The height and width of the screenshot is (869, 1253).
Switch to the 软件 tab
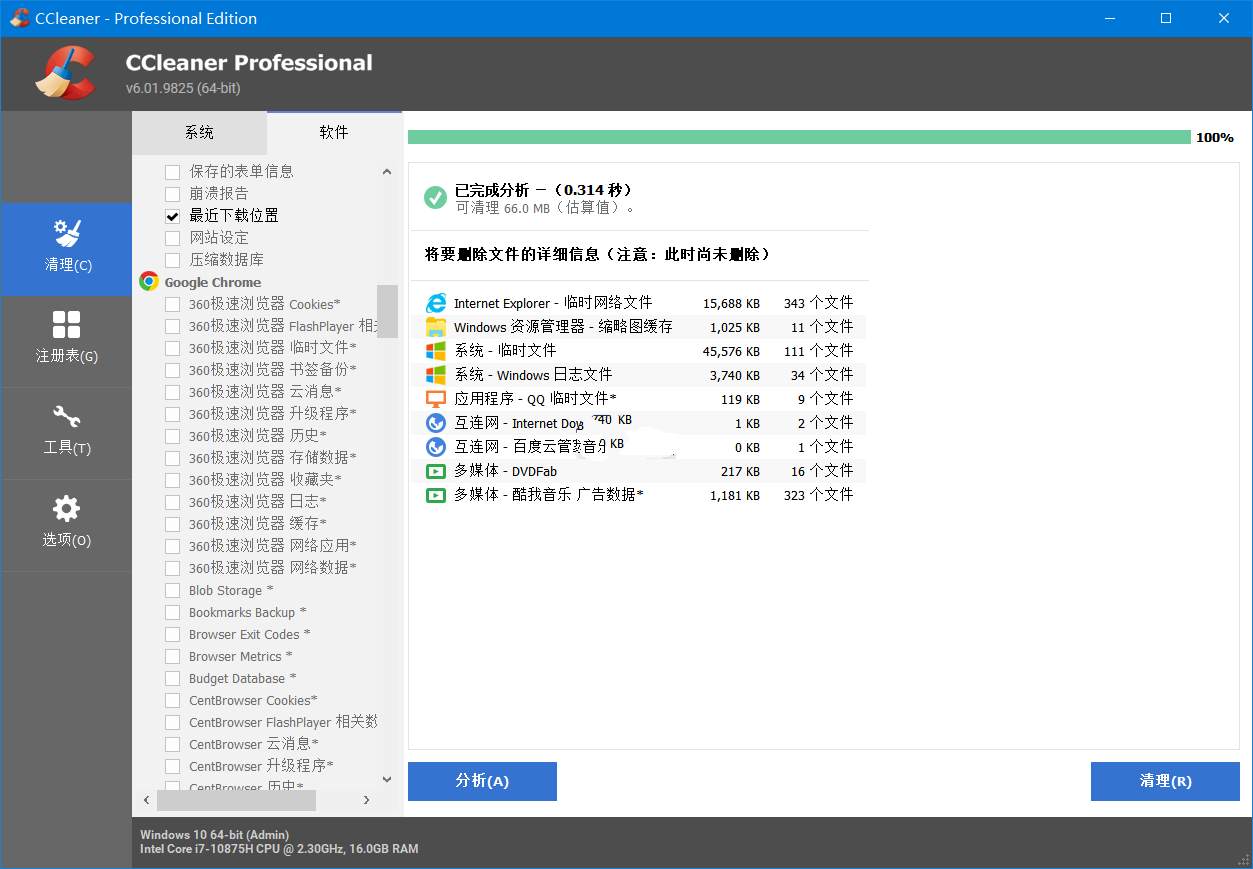tap(333, 131)
